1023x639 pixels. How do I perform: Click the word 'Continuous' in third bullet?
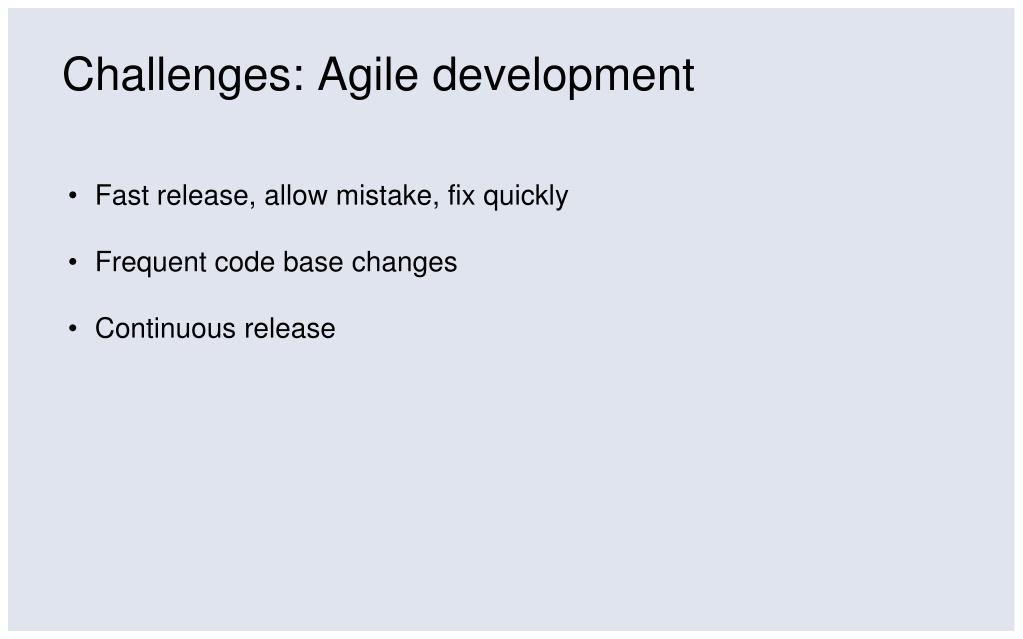165,328
